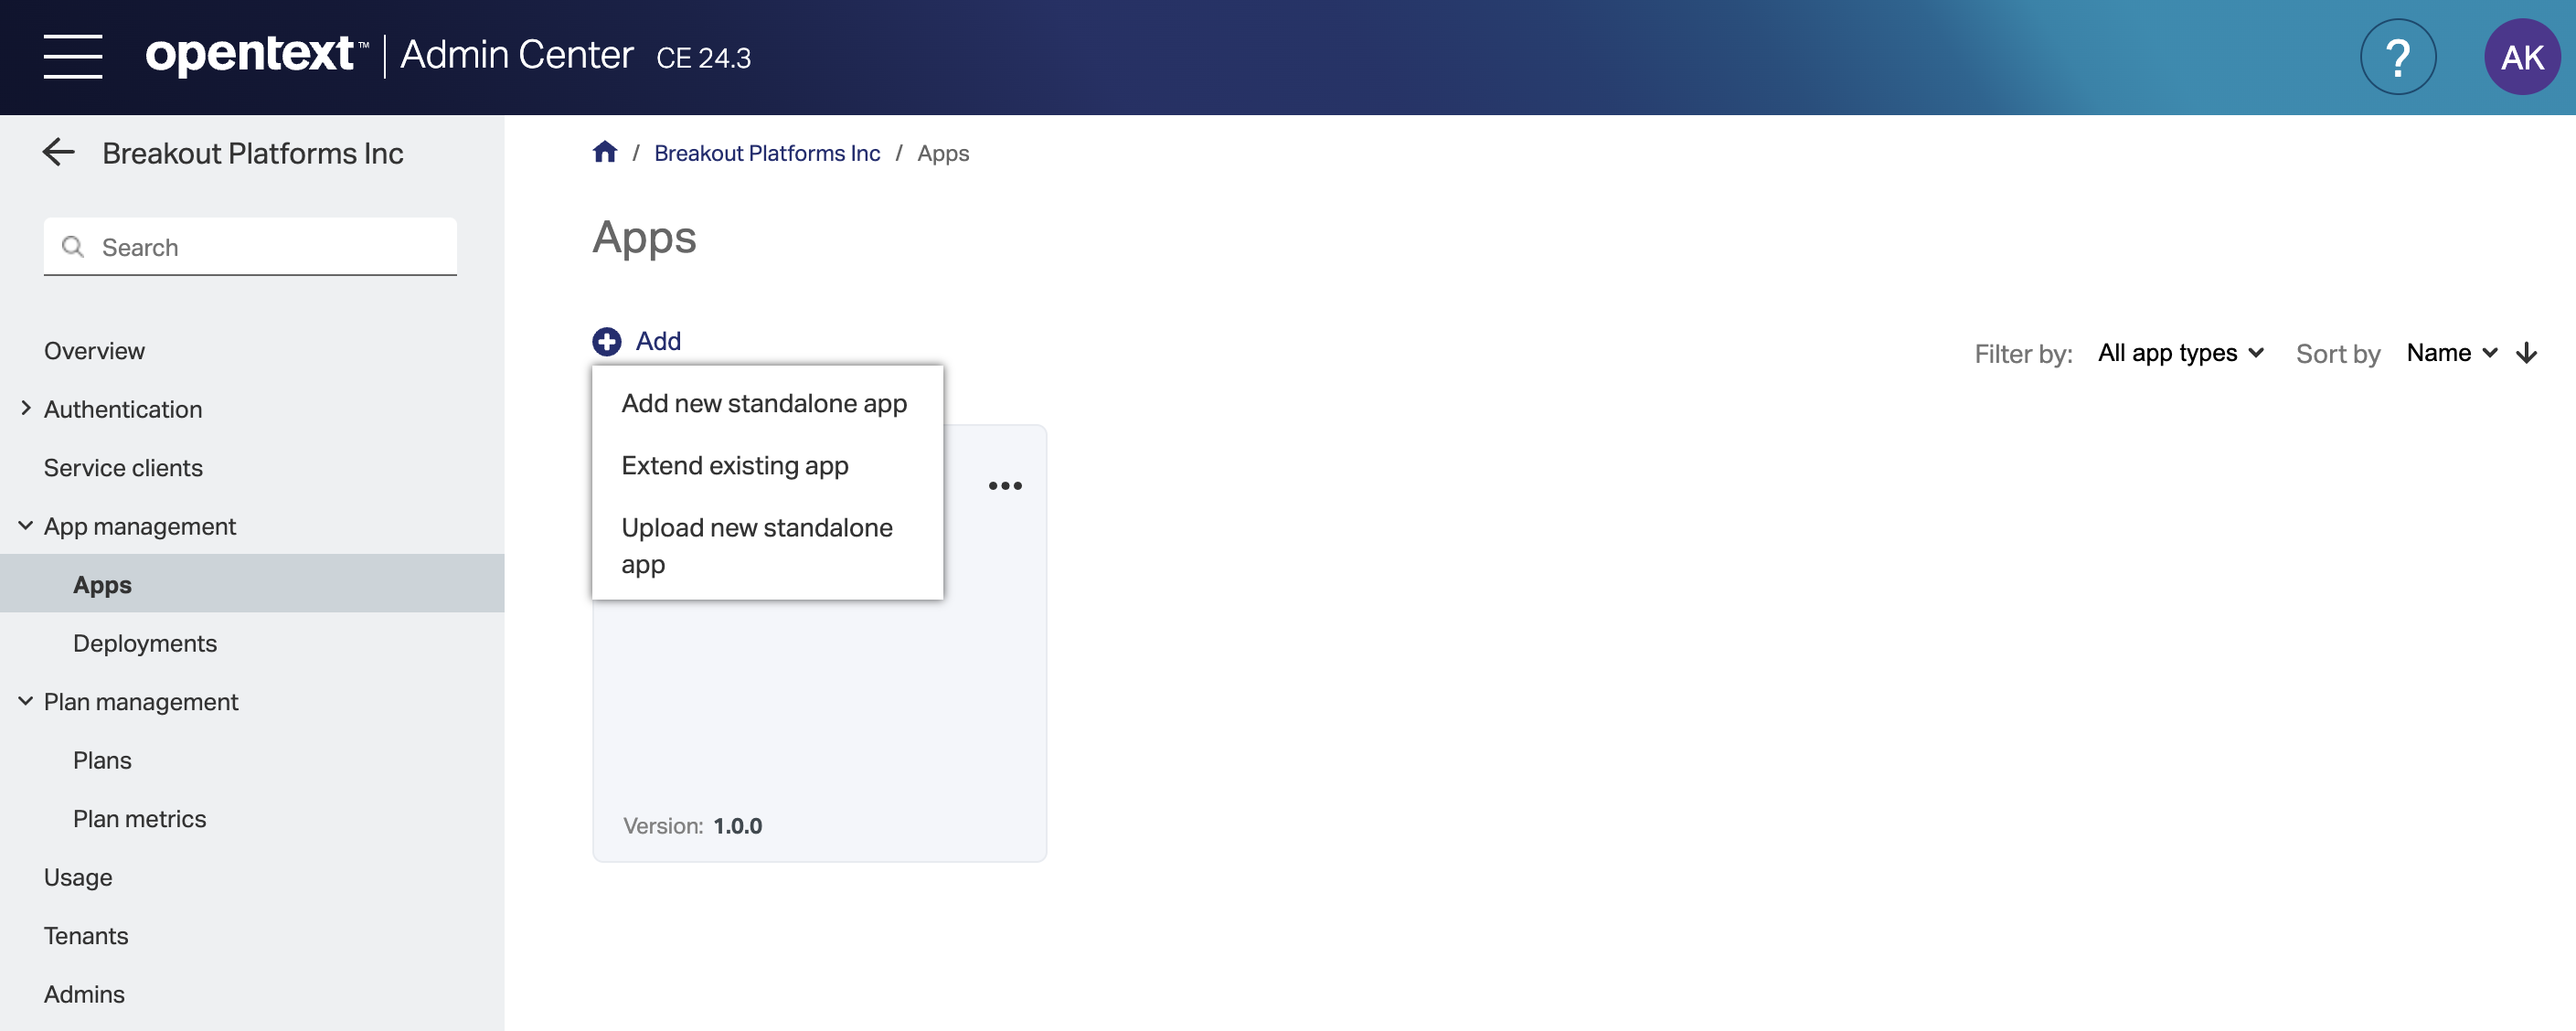The width and height of the screenshot is (2576, 1031).
Task: Select the home icon in the breadcrumb
Action: [x=605, y=151]
